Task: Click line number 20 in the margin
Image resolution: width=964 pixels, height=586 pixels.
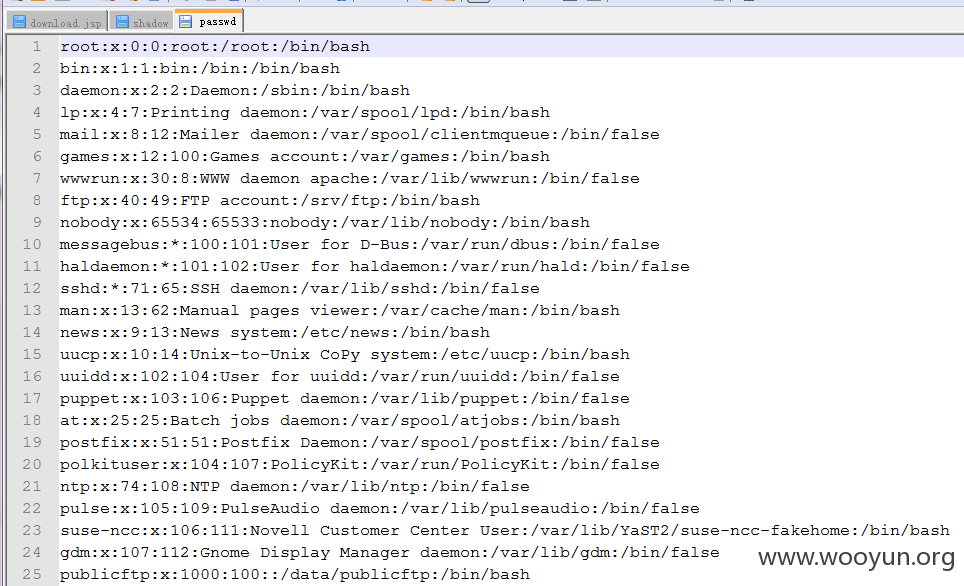Action: click(x=32, y=465)
